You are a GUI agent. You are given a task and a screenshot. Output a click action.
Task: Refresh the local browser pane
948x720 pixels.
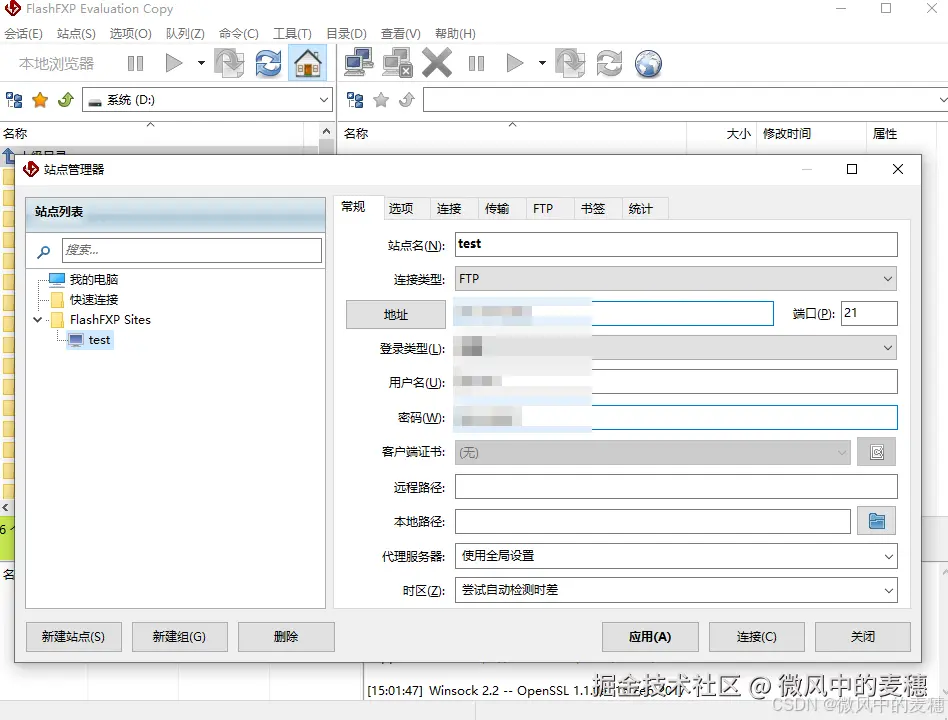(x=268, y=63)
